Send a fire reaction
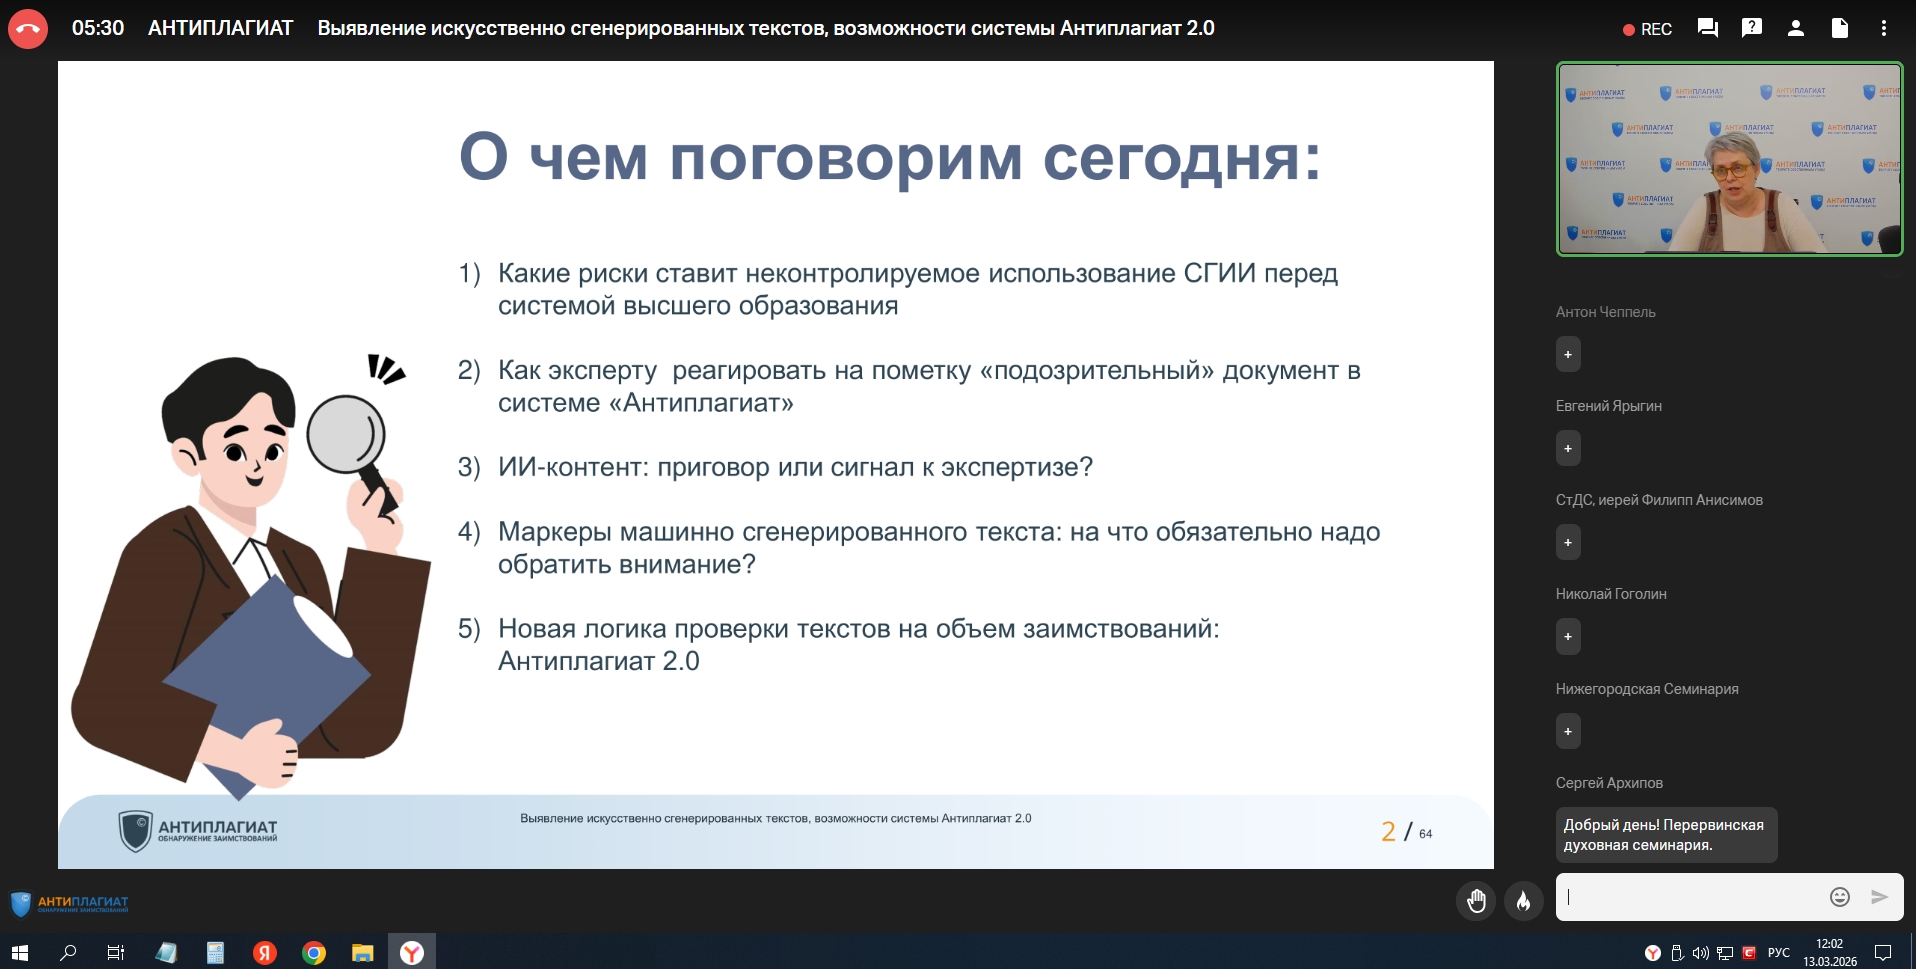Screen dimensions: 1916x969 [1523, 901]
